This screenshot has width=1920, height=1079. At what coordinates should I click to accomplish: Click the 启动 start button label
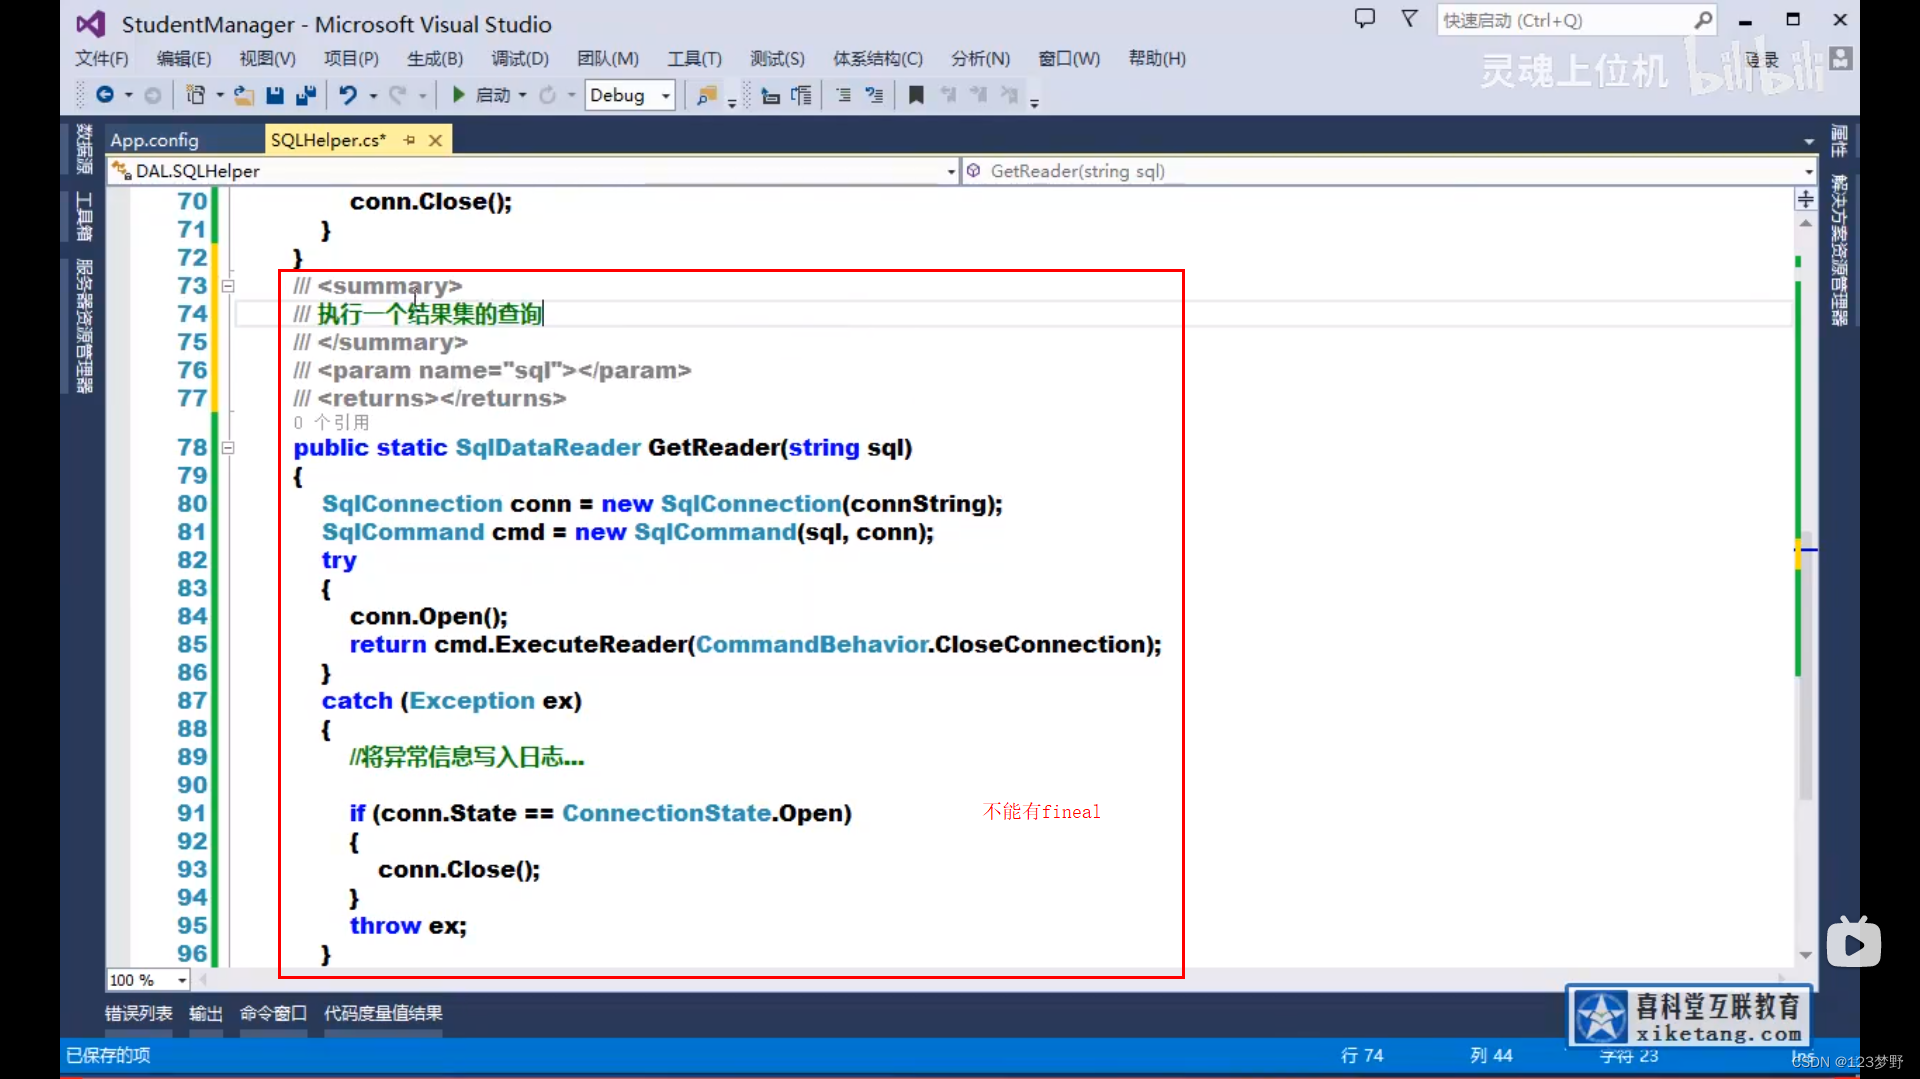(x=493, y=95)
